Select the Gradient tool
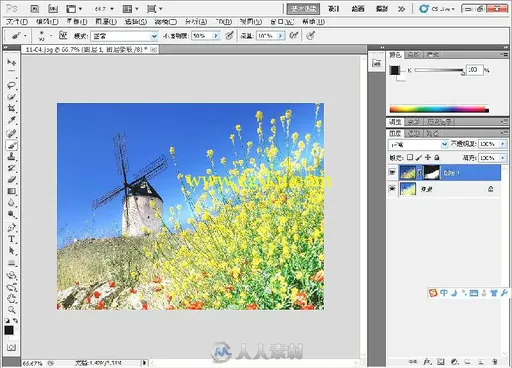This screenshot has height=368, width=512. point(12,191)
